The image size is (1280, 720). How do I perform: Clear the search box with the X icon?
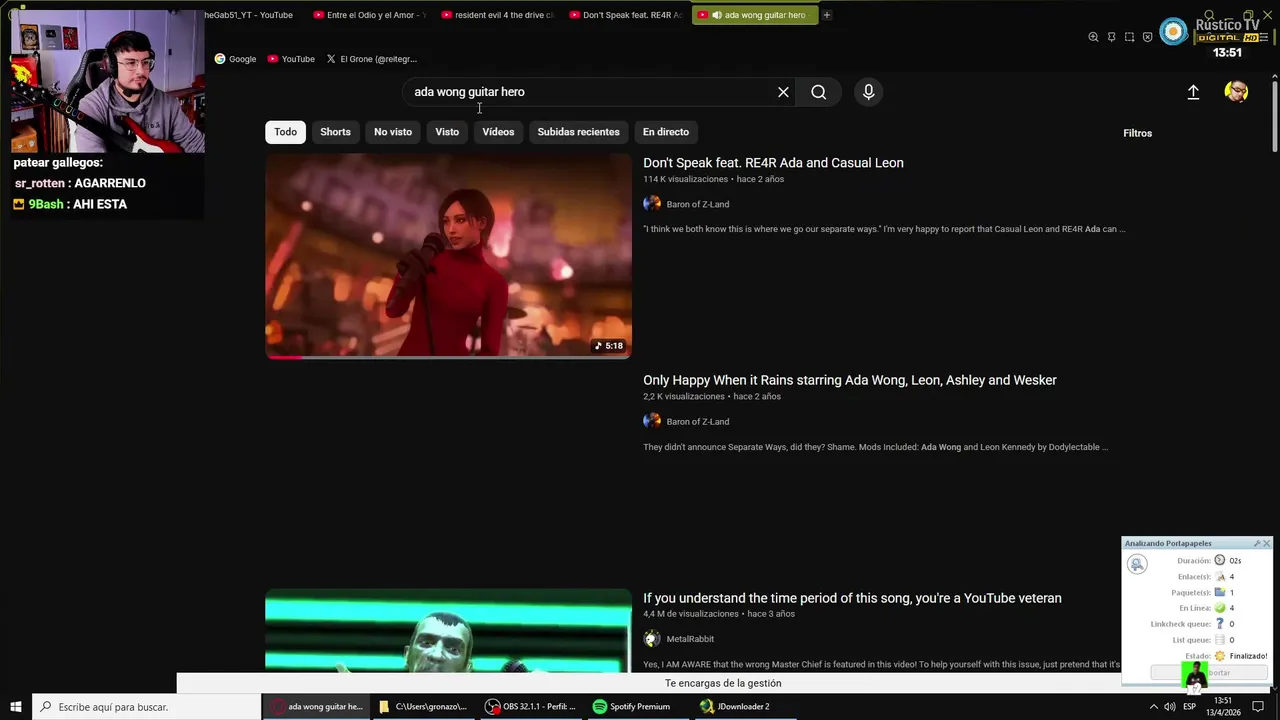(783, 92)
